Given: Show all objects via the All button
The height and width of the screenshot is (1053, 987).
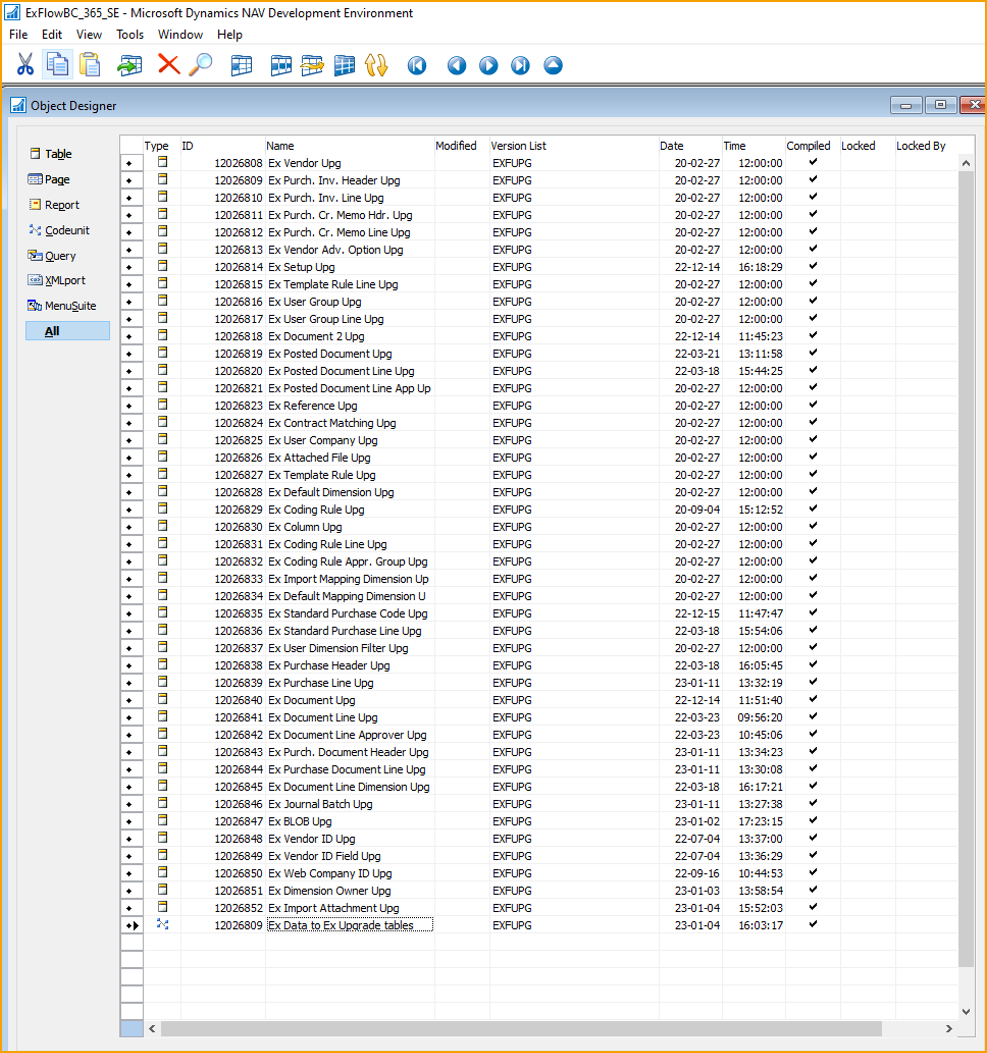Looking at the screenshot, I should pos(66,330).
